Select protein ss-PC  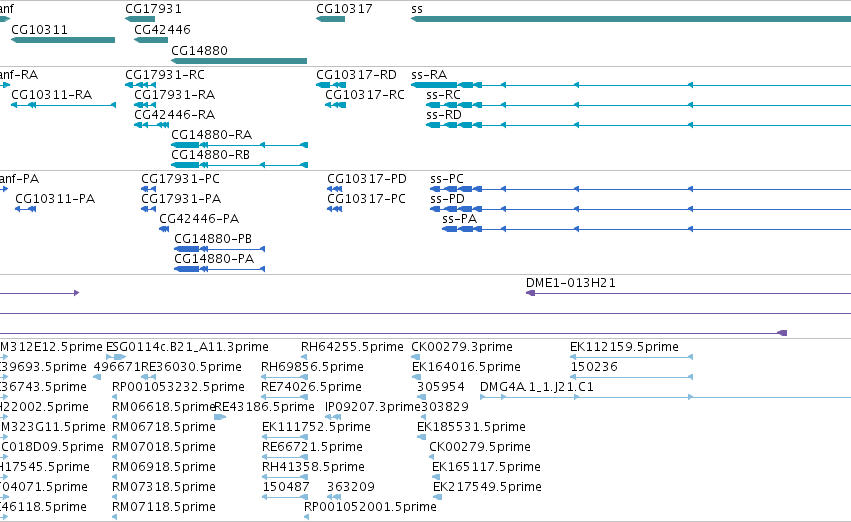[x=640, y=189]
